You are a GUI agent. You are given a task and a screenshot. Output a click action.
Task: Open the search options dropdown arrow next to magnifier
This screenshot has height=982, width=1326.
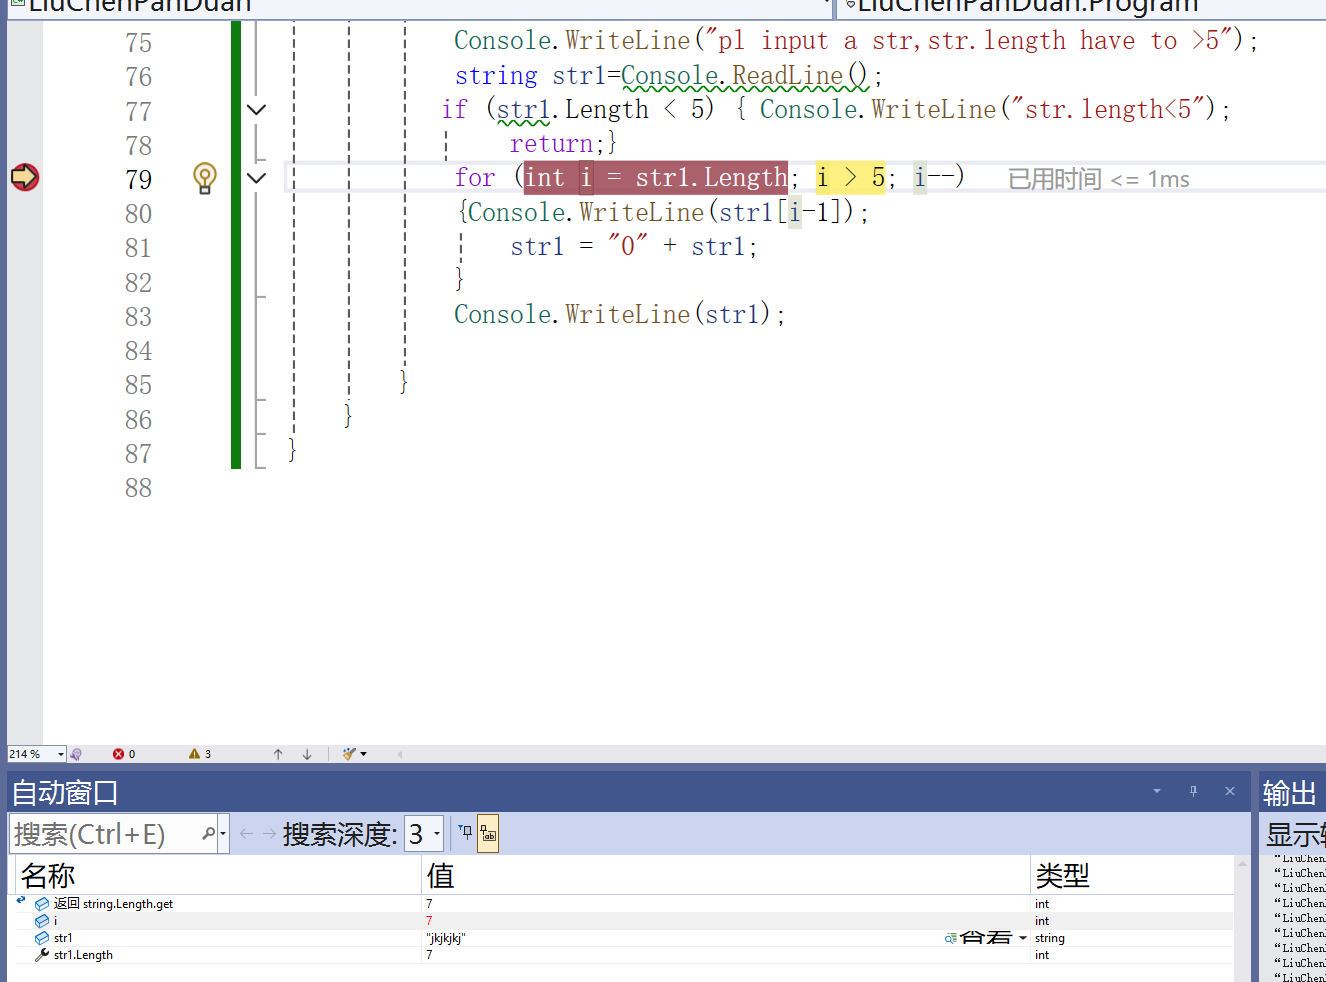223,834
